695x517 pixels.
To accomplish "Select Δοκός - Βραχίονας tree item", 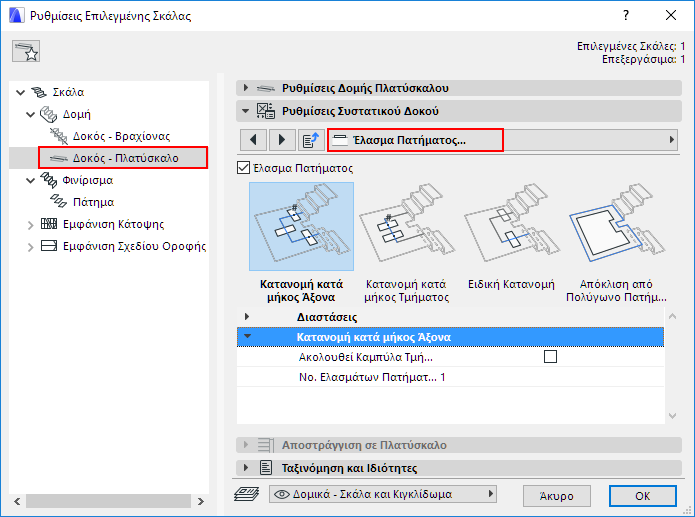I will tap(121, 136).
